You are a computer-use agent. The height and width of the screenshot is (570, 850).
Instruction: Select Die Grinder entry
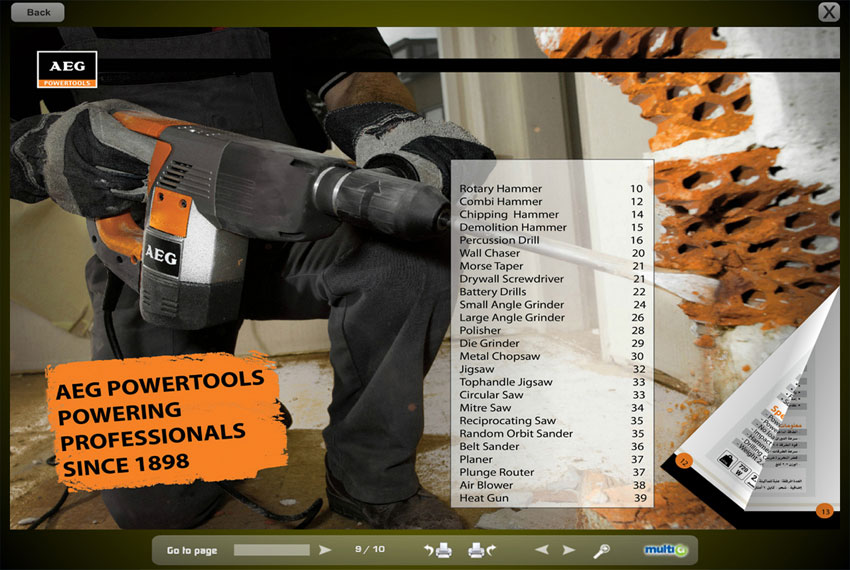(x=551, y=343)
